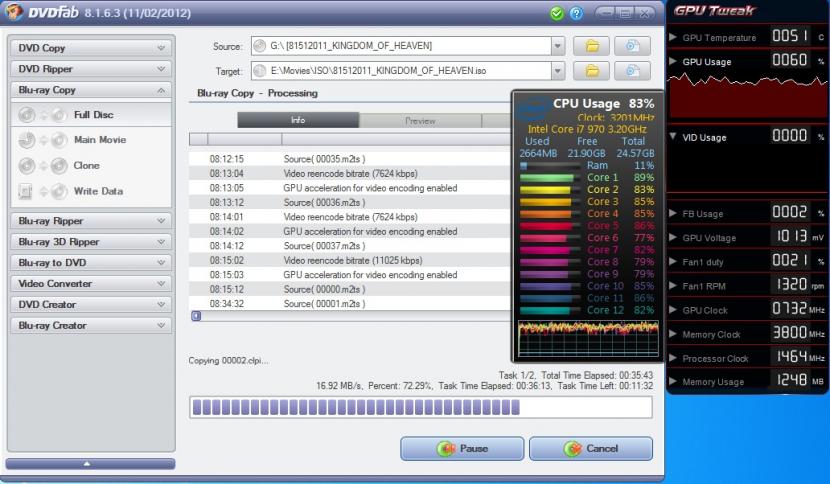Collapse the Blu-ray Copy section

91,90
